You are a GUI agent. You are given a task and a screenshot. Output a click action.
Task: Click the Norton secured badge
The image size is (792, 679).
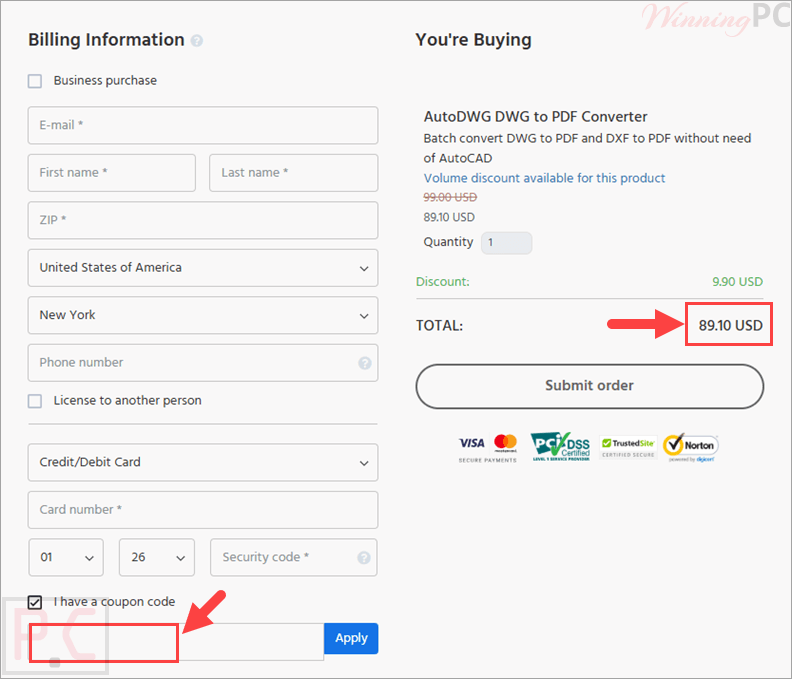pyautogui.click(x=691, y=447)
